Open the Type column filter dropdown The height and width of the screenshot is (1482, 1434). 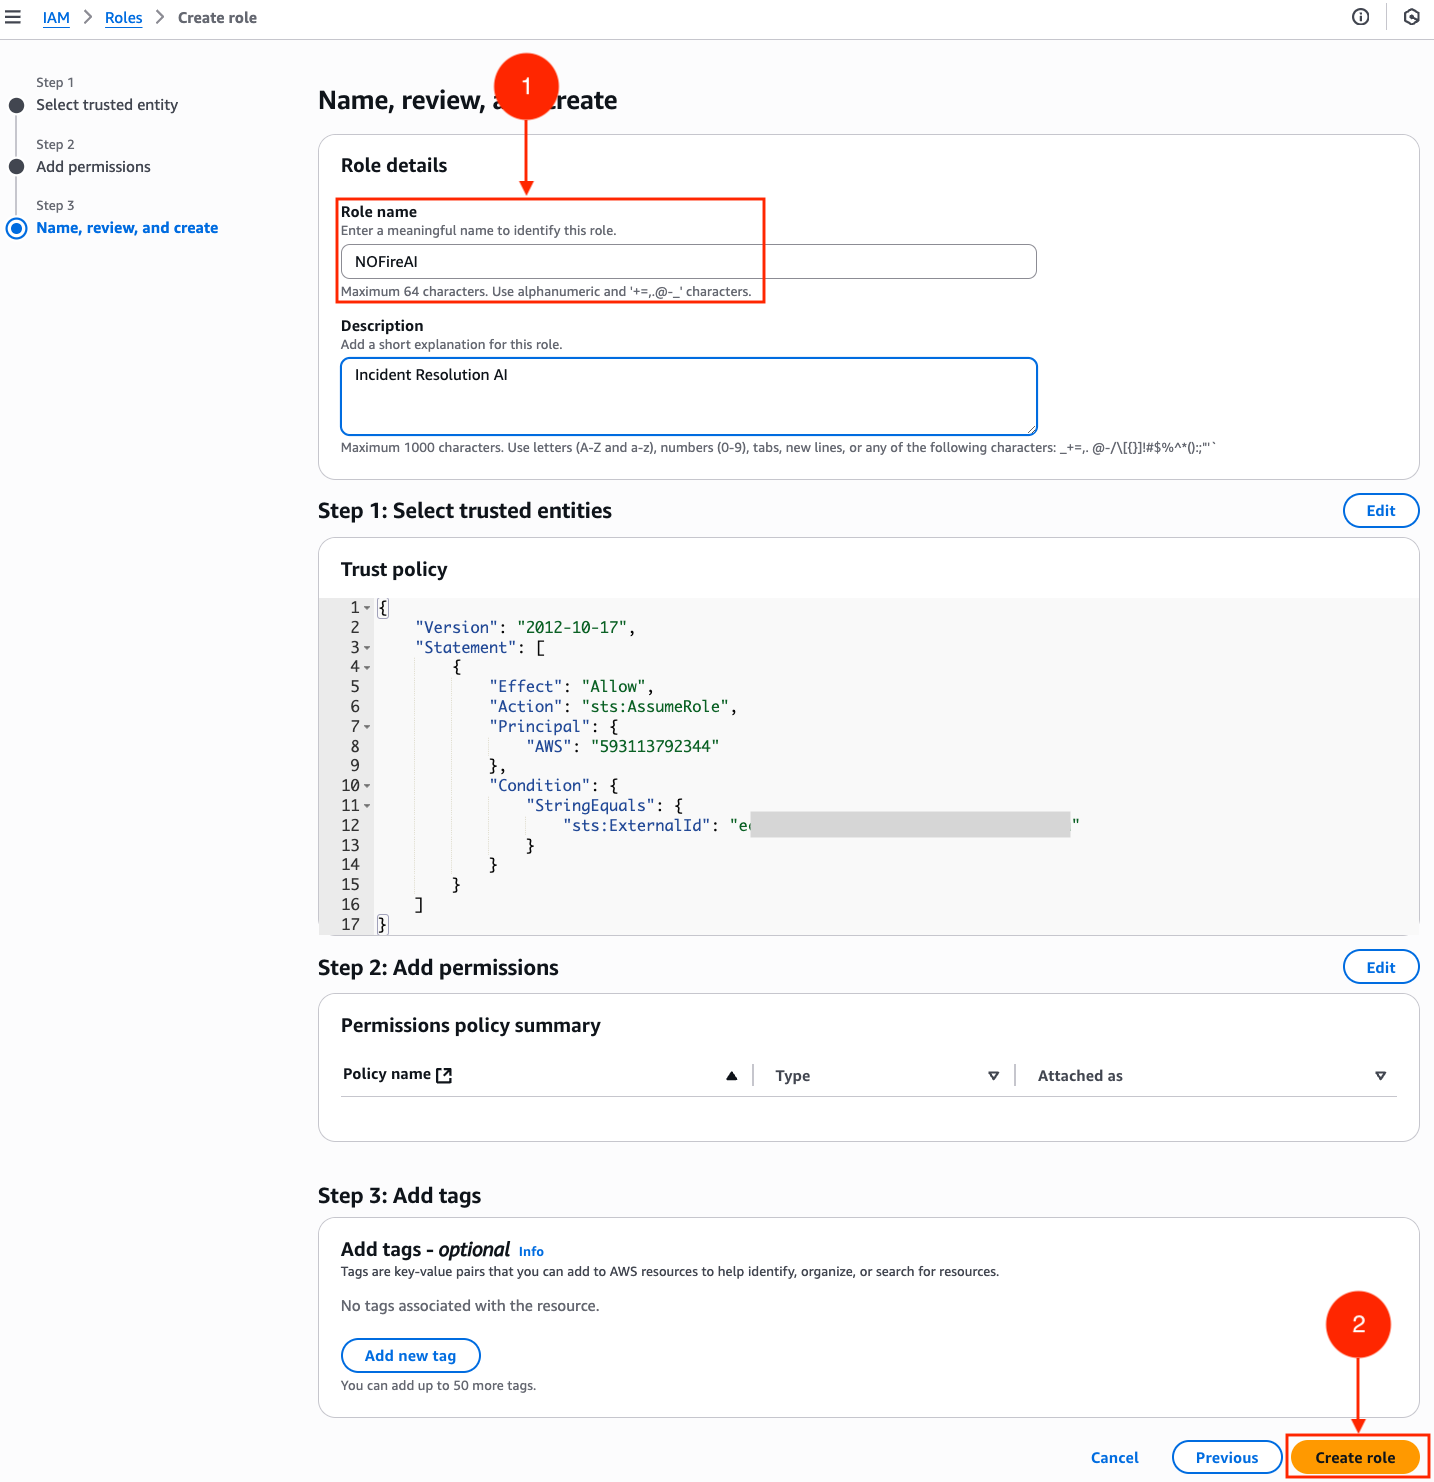tap(994, 1075)
